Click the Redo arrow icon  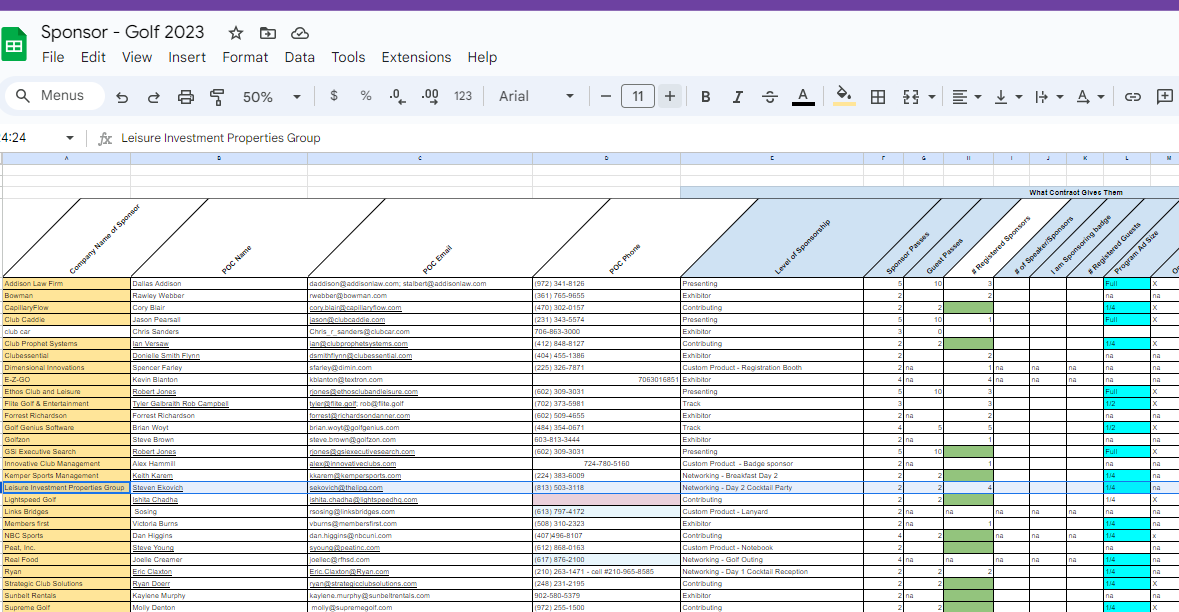click(x=154, y=97)
